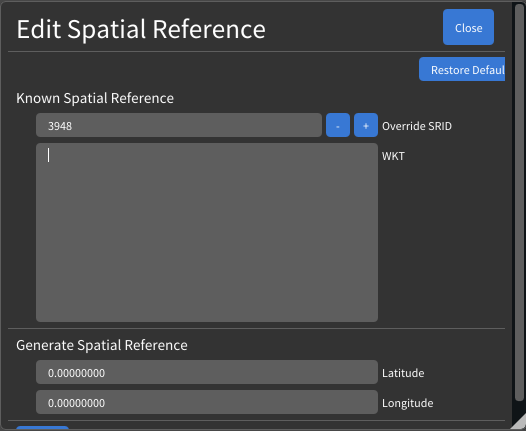This screenshot has width=526, height=431.
Task: Click the minus button beside SRID field
Action: tap(338, 125)
